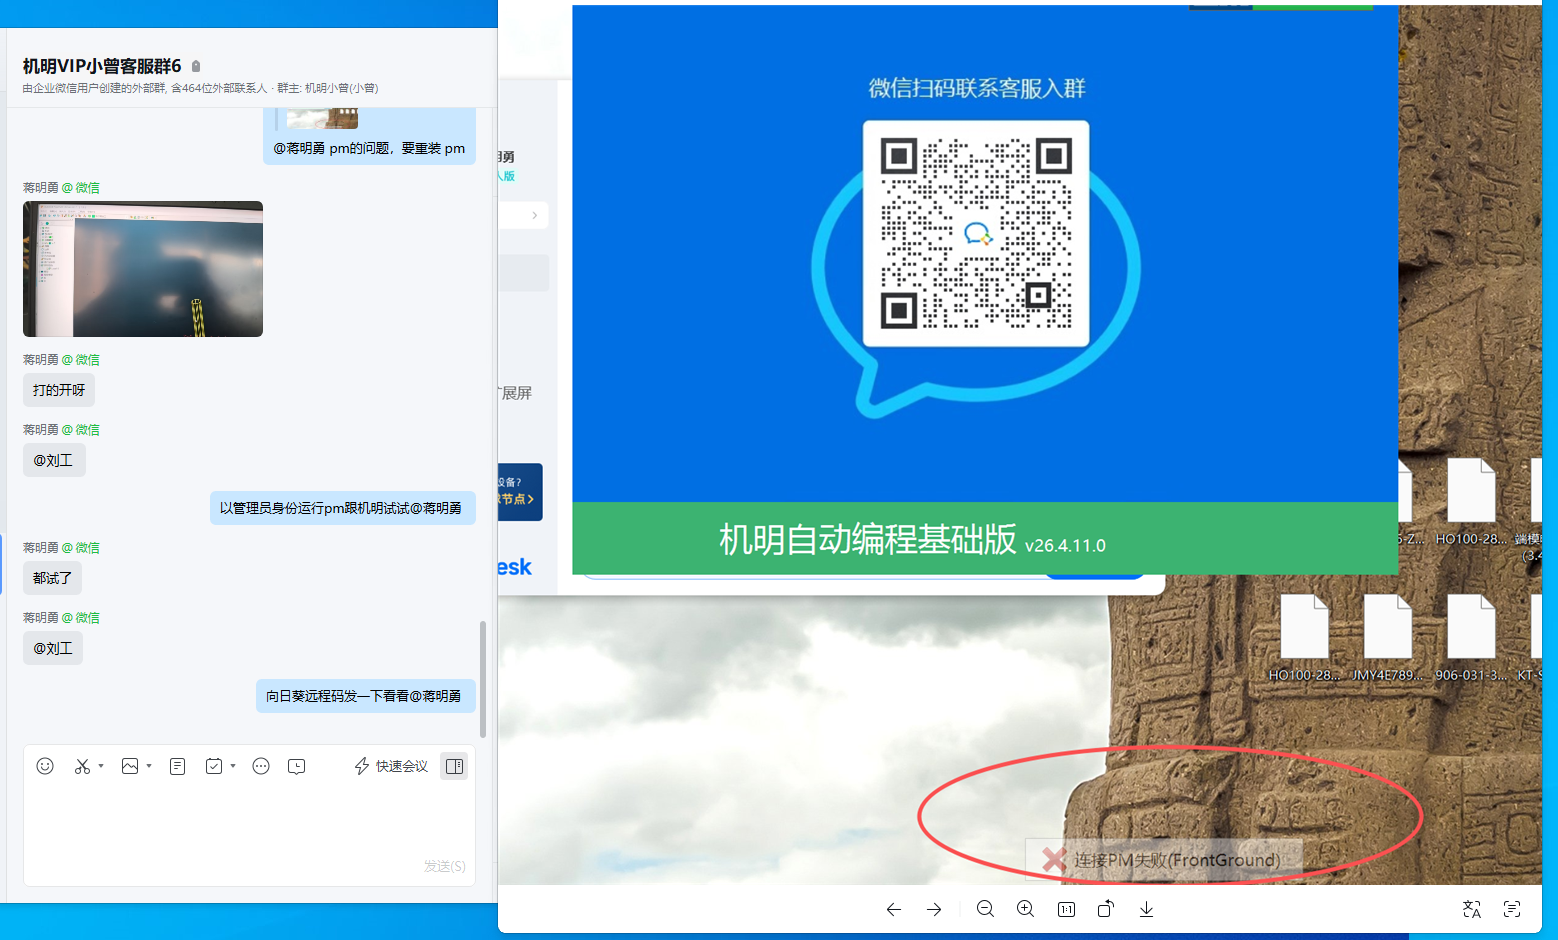Click subtitle text 由企业微信用户创建的外部群
Image resolution: width=1558 pixels, height=940 pixels.
pos(94,88)
